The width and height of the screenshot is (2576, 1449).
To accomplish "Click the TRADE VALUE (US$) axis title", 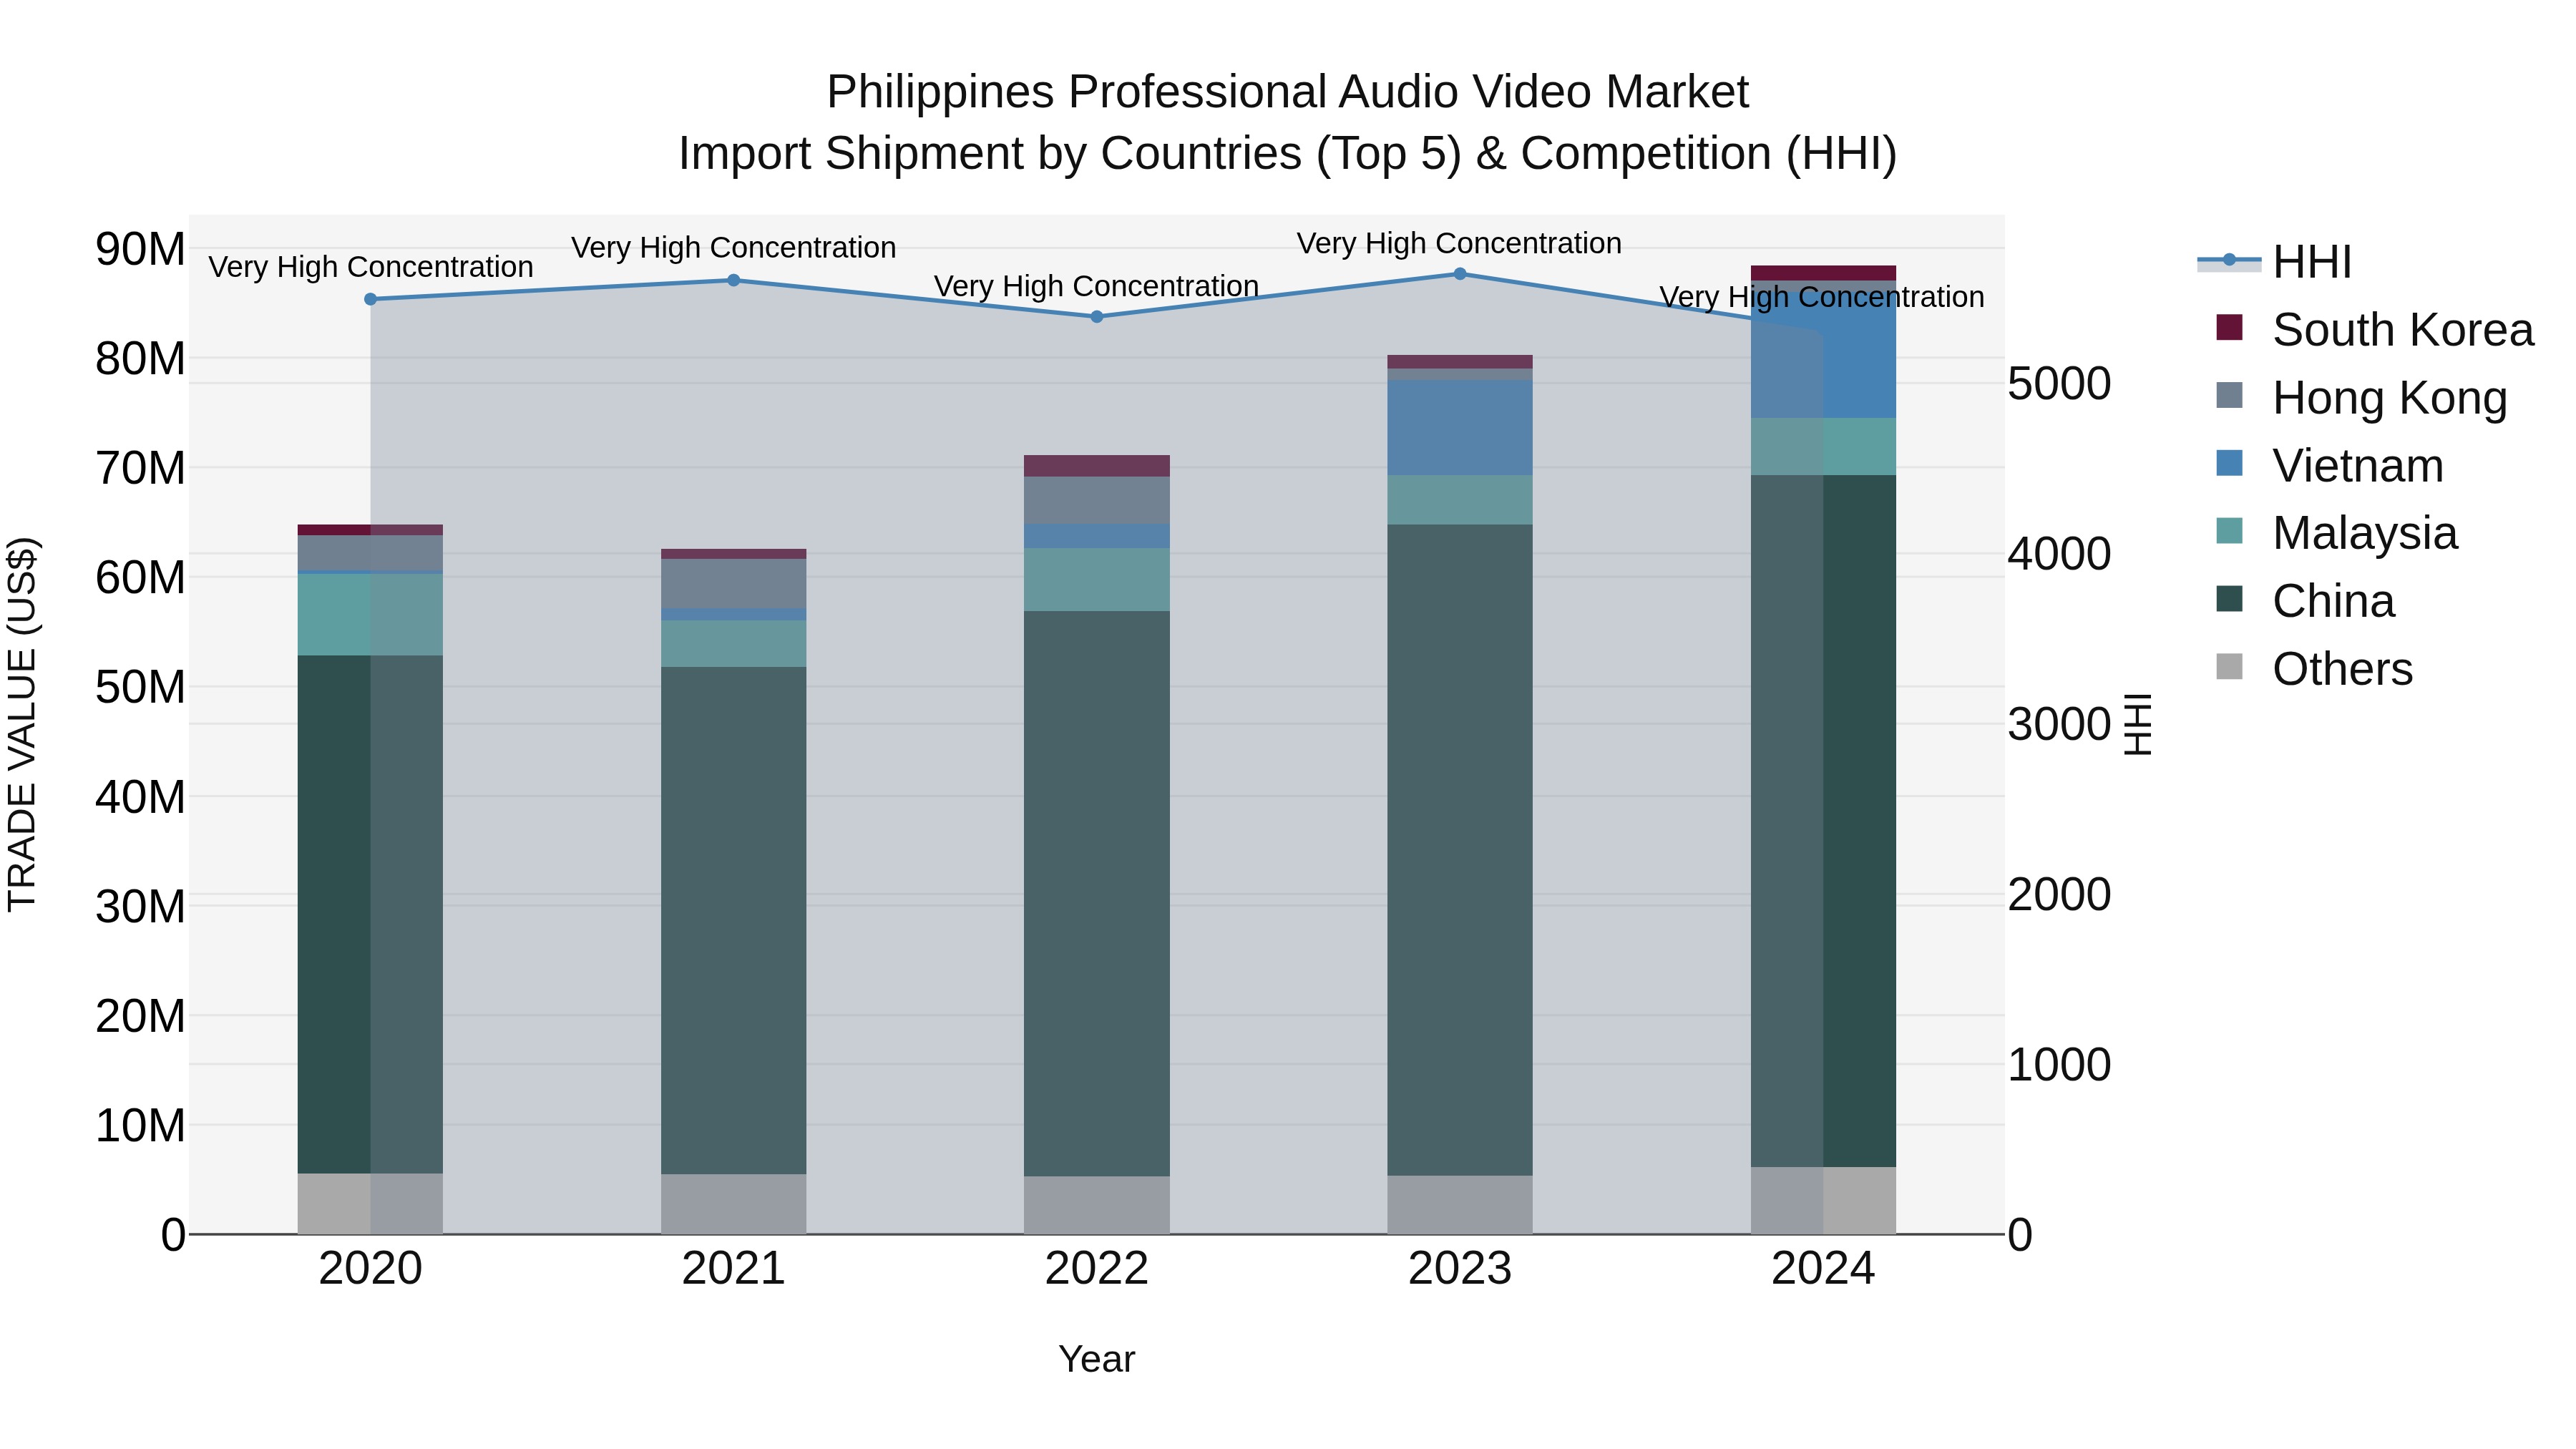I will pyautogui.click(x=23, y=725).
